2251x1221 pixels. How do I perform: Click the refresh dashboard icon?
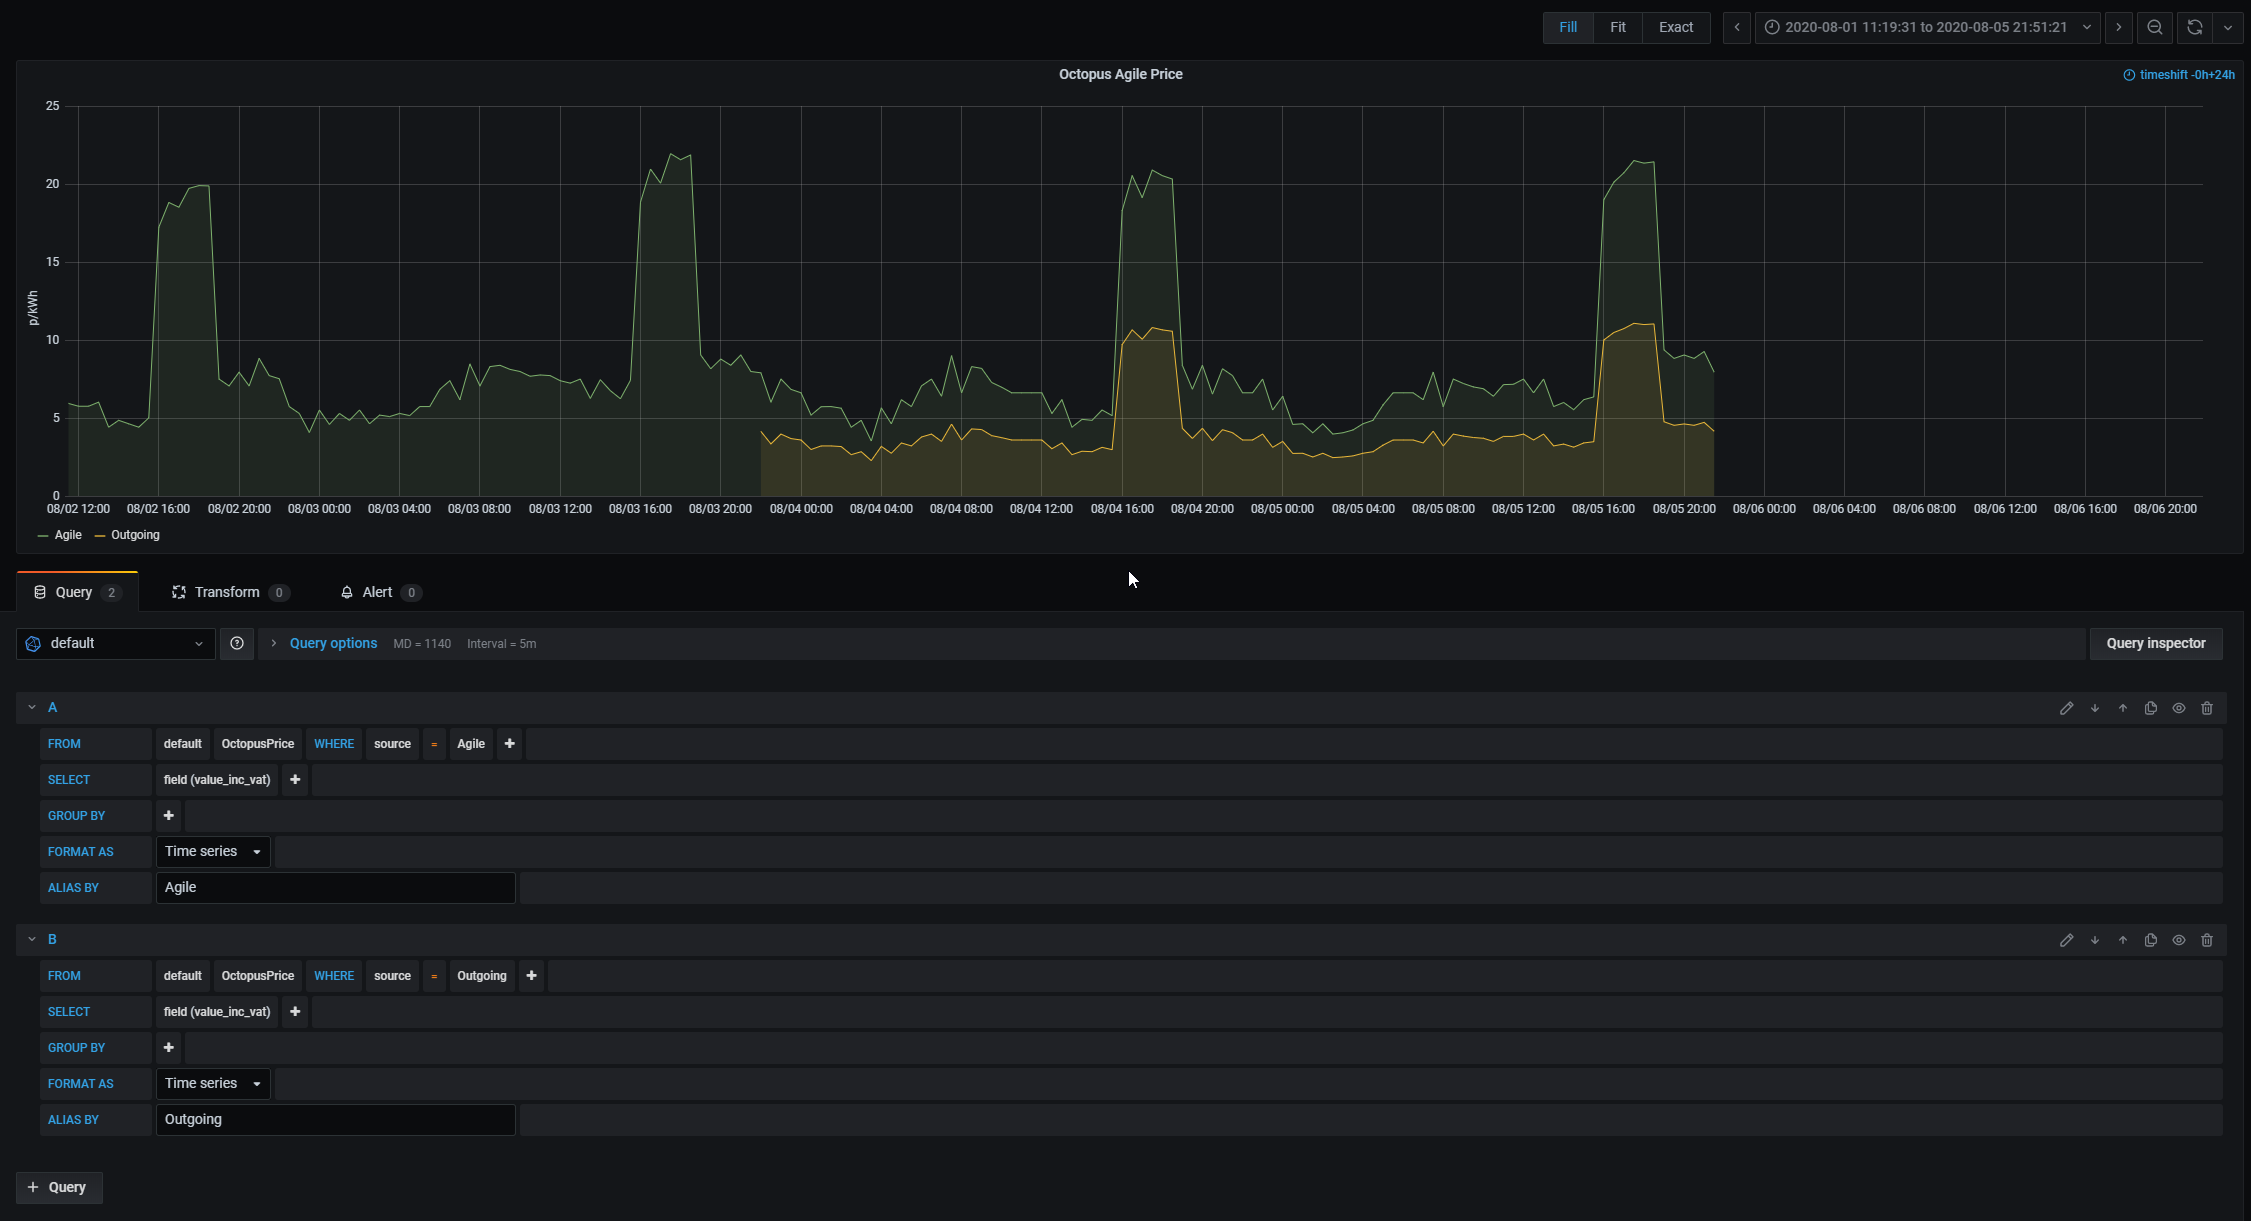click(x=2195, y=27)
